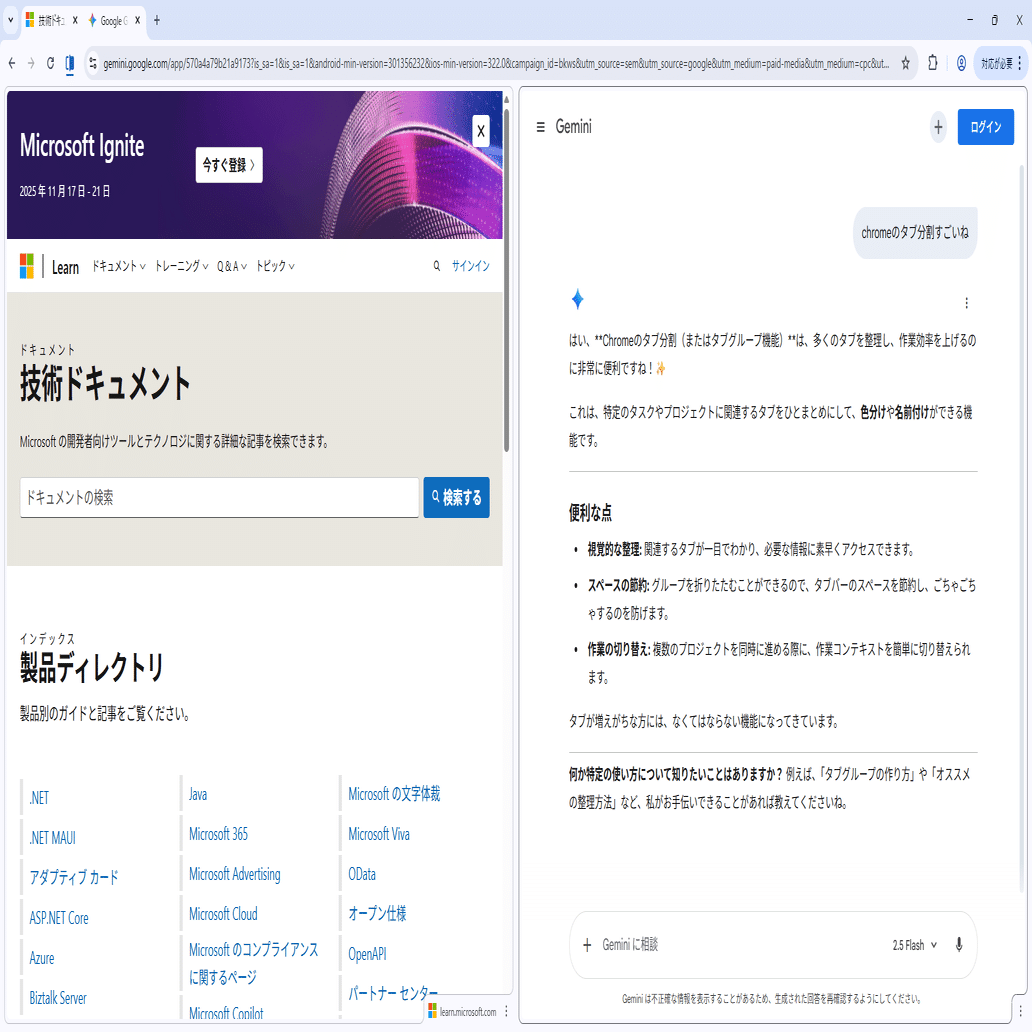Viewport: 1032px width, 1032px height.
Task: Start a new Gemini chat
Action: point(938,127)
